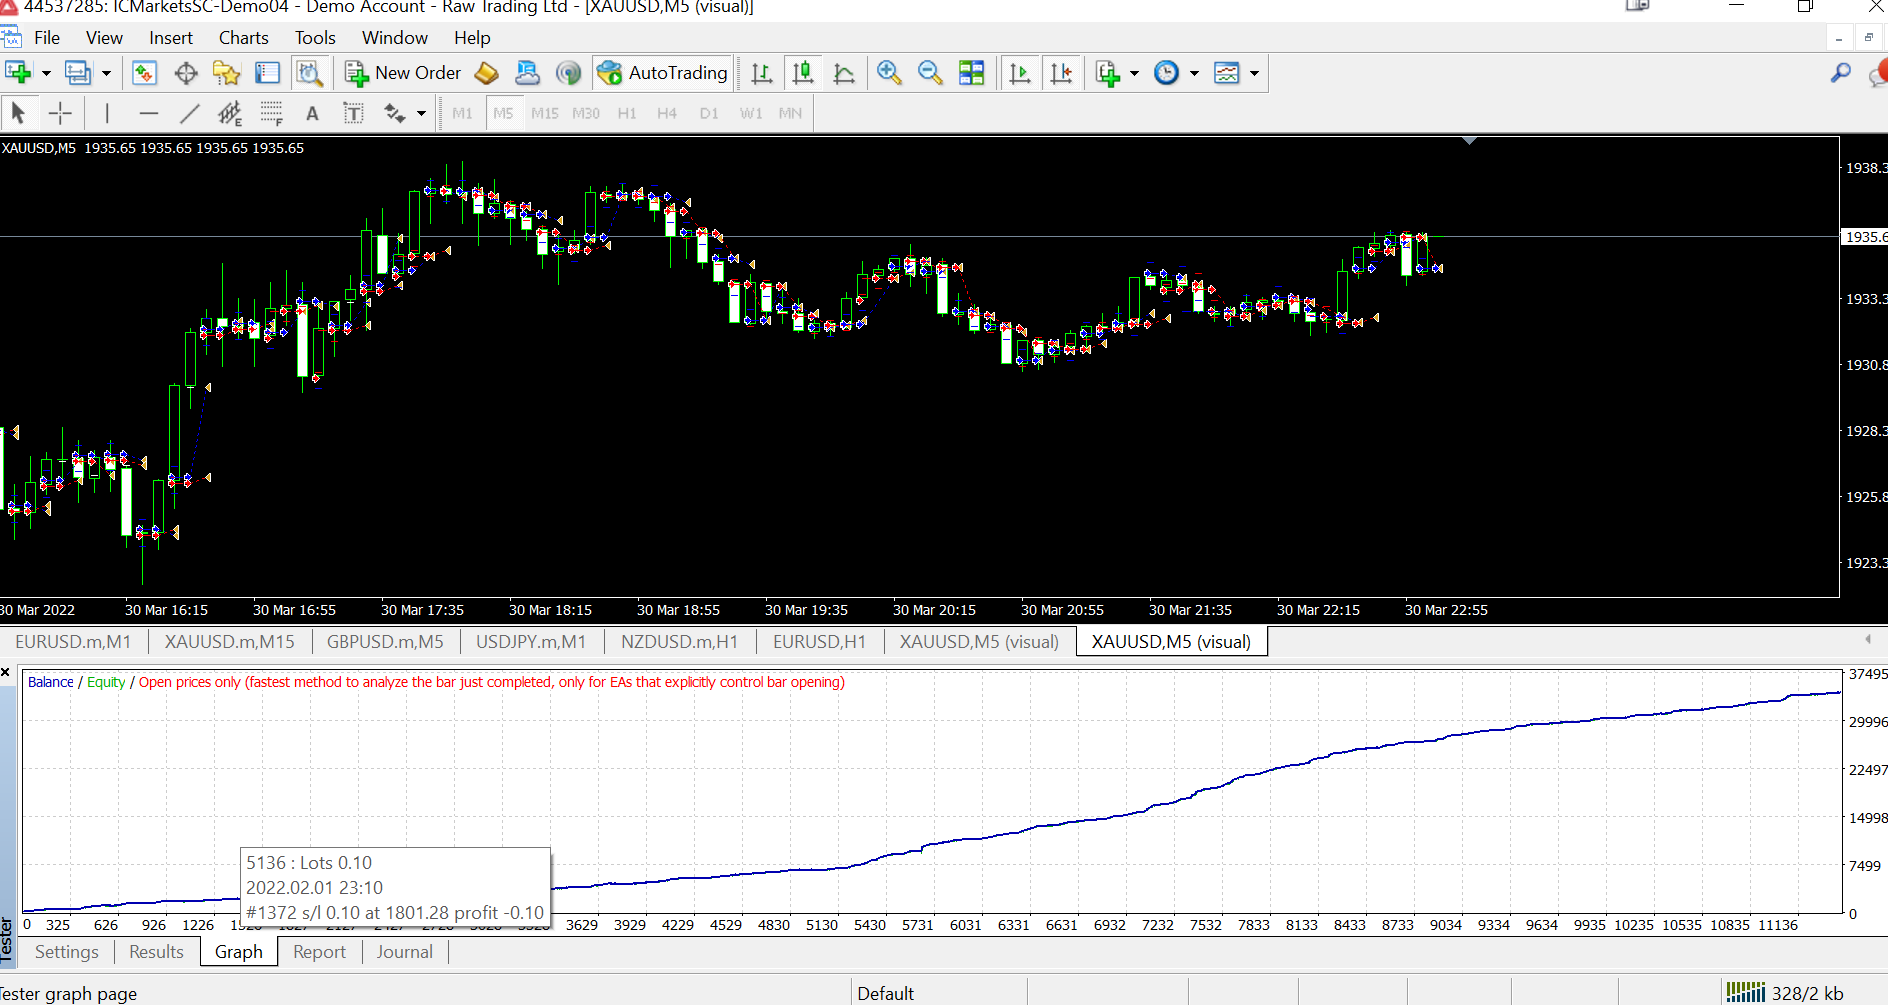1888x1005 pixels.
Task: Open the tester Report tab
Action: tap(319, 952)
